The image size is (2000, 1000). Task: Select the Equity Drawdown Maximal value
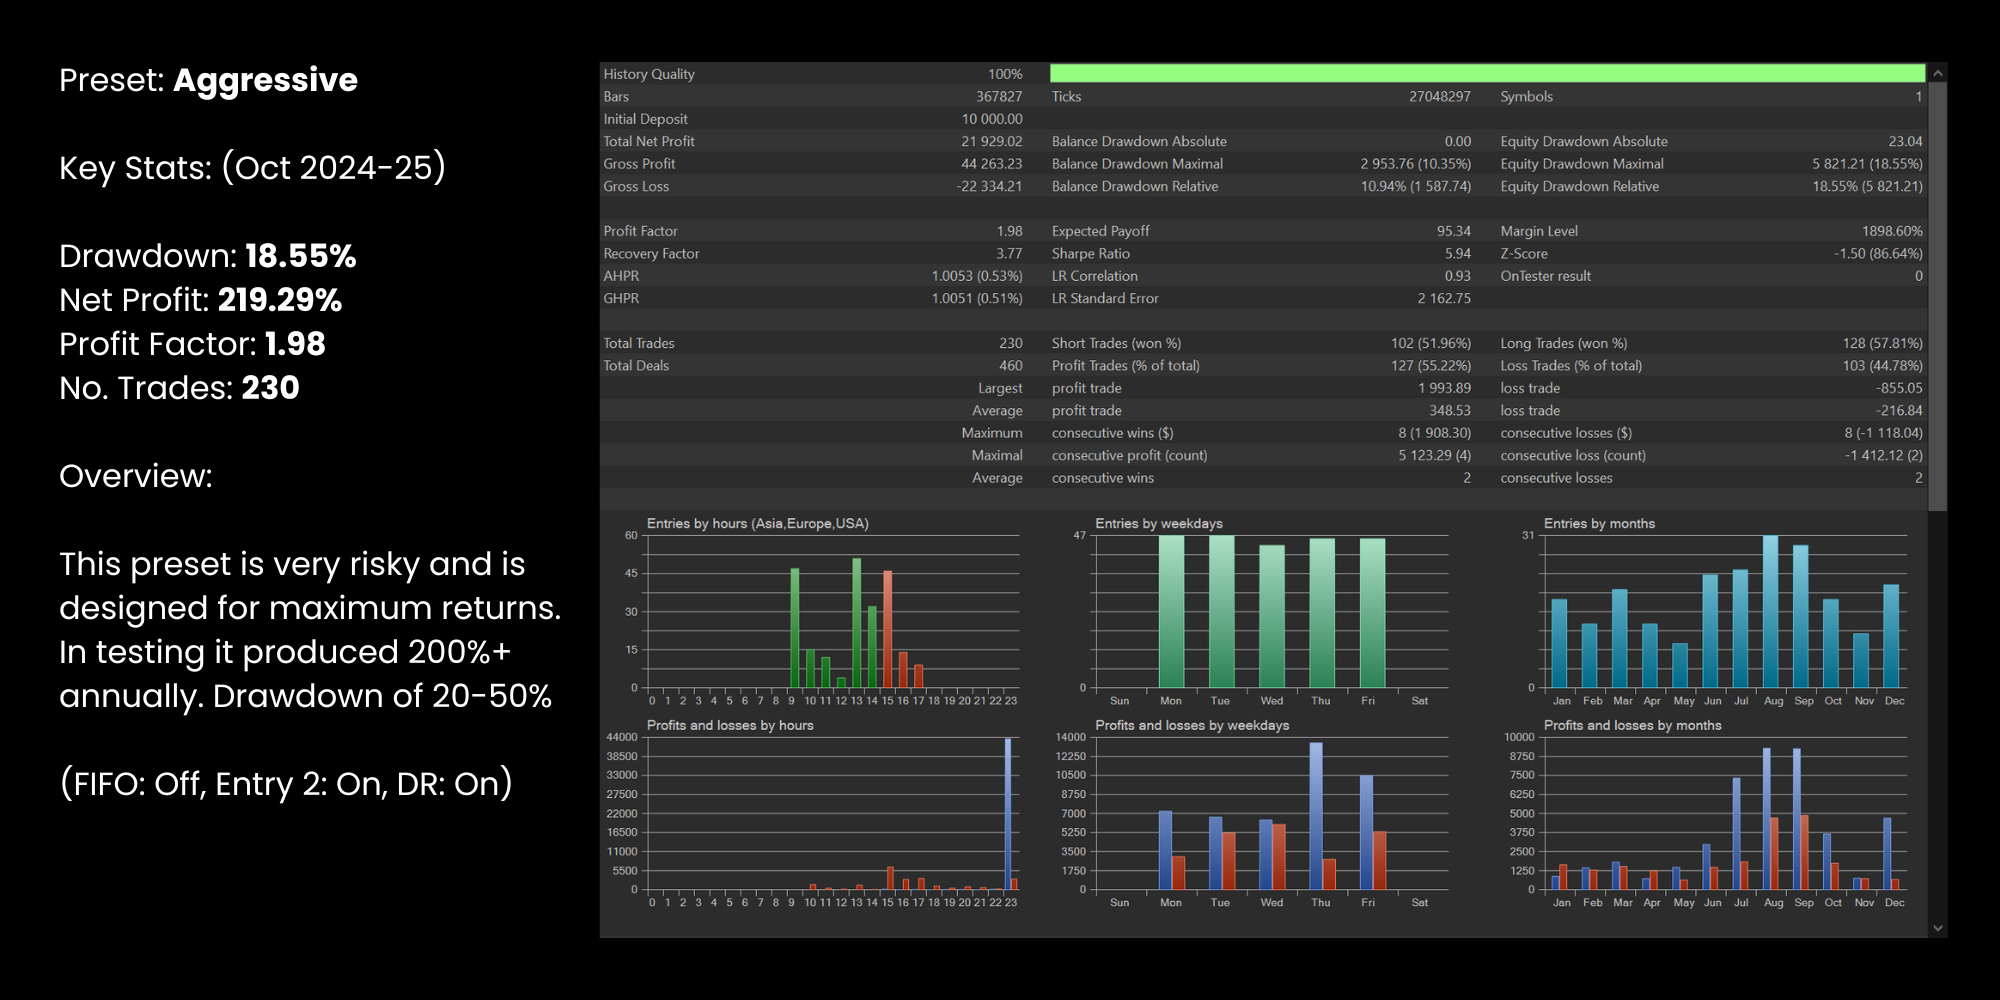pyautogui.click(x=1866, y=164)
